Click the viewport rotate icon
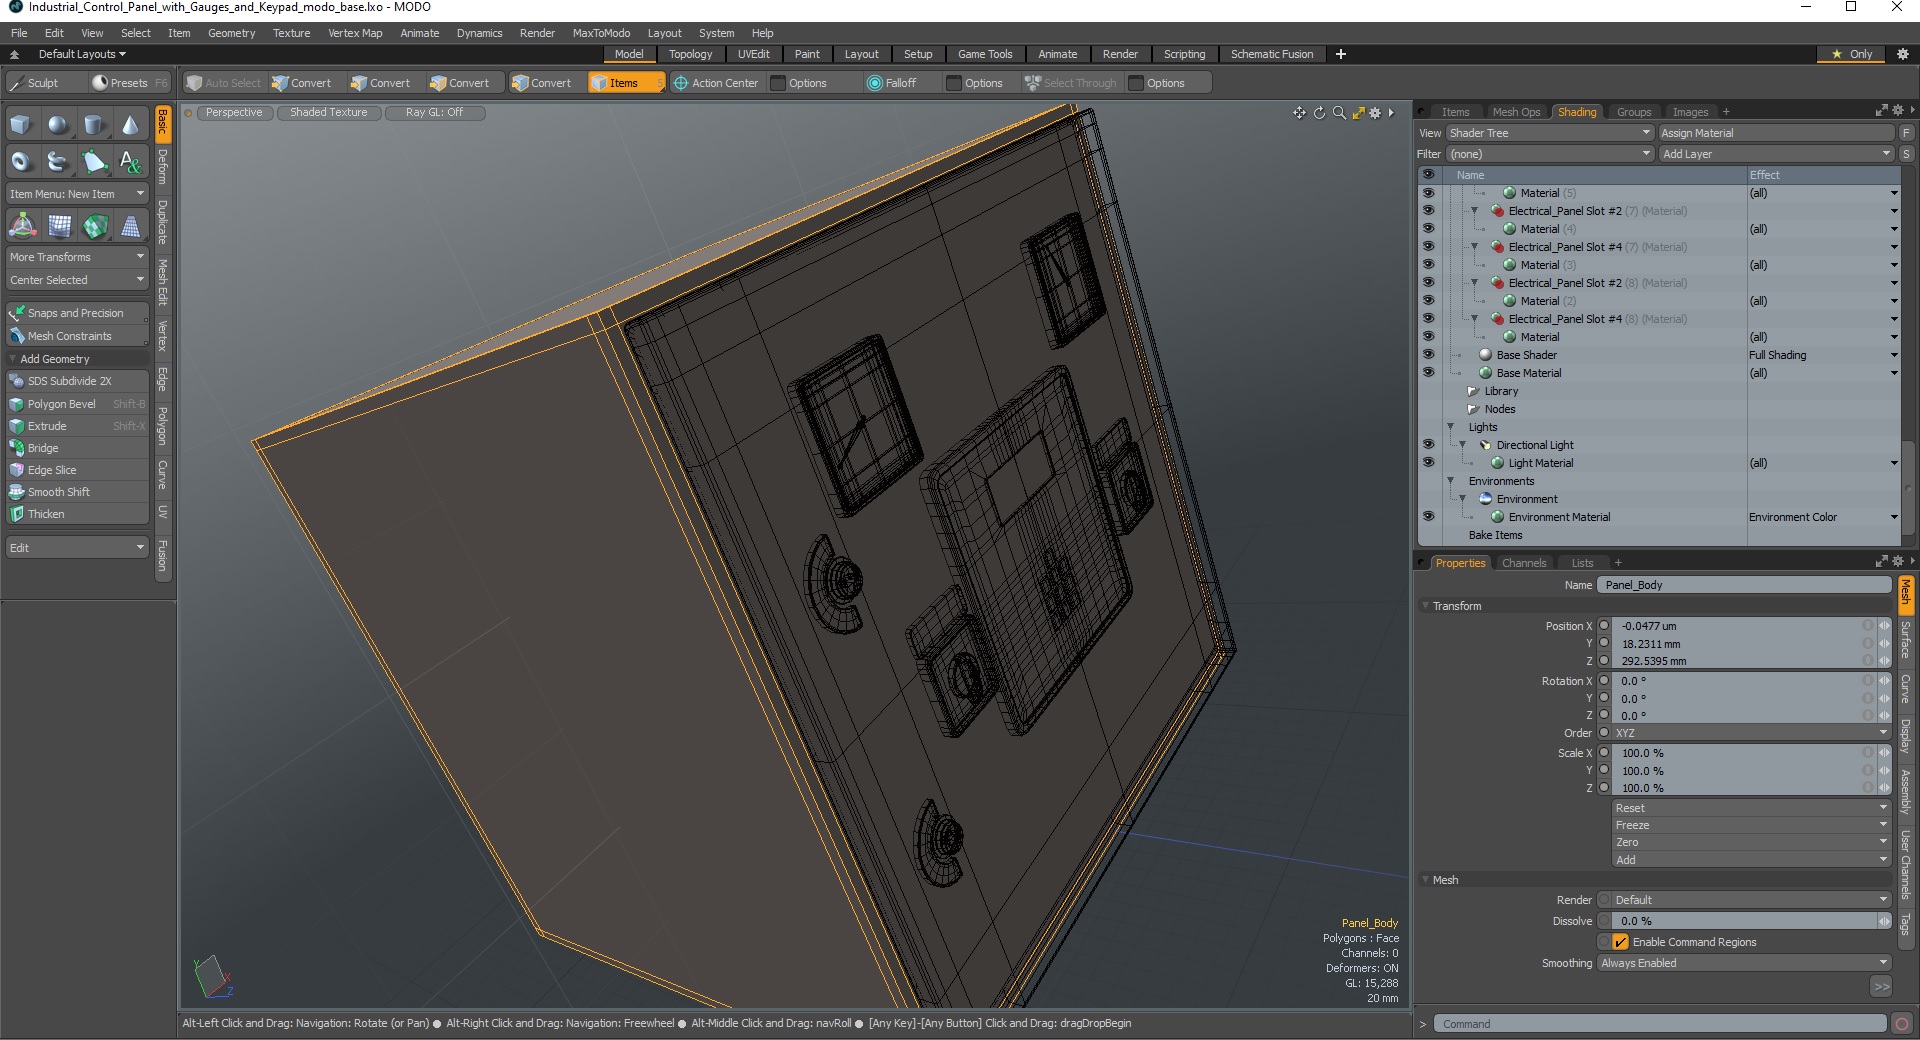Image resolution: width=1920 pixels, height=1040 pixels. 1319,113
